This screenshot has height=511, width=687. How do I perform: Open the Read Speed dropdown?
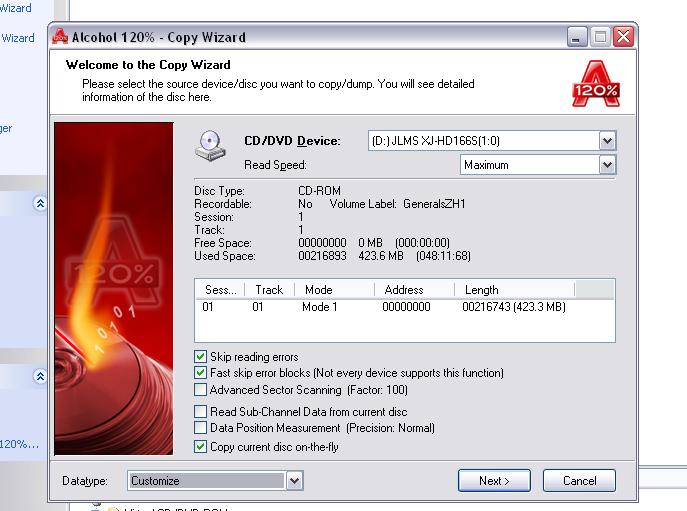(607, 165)
